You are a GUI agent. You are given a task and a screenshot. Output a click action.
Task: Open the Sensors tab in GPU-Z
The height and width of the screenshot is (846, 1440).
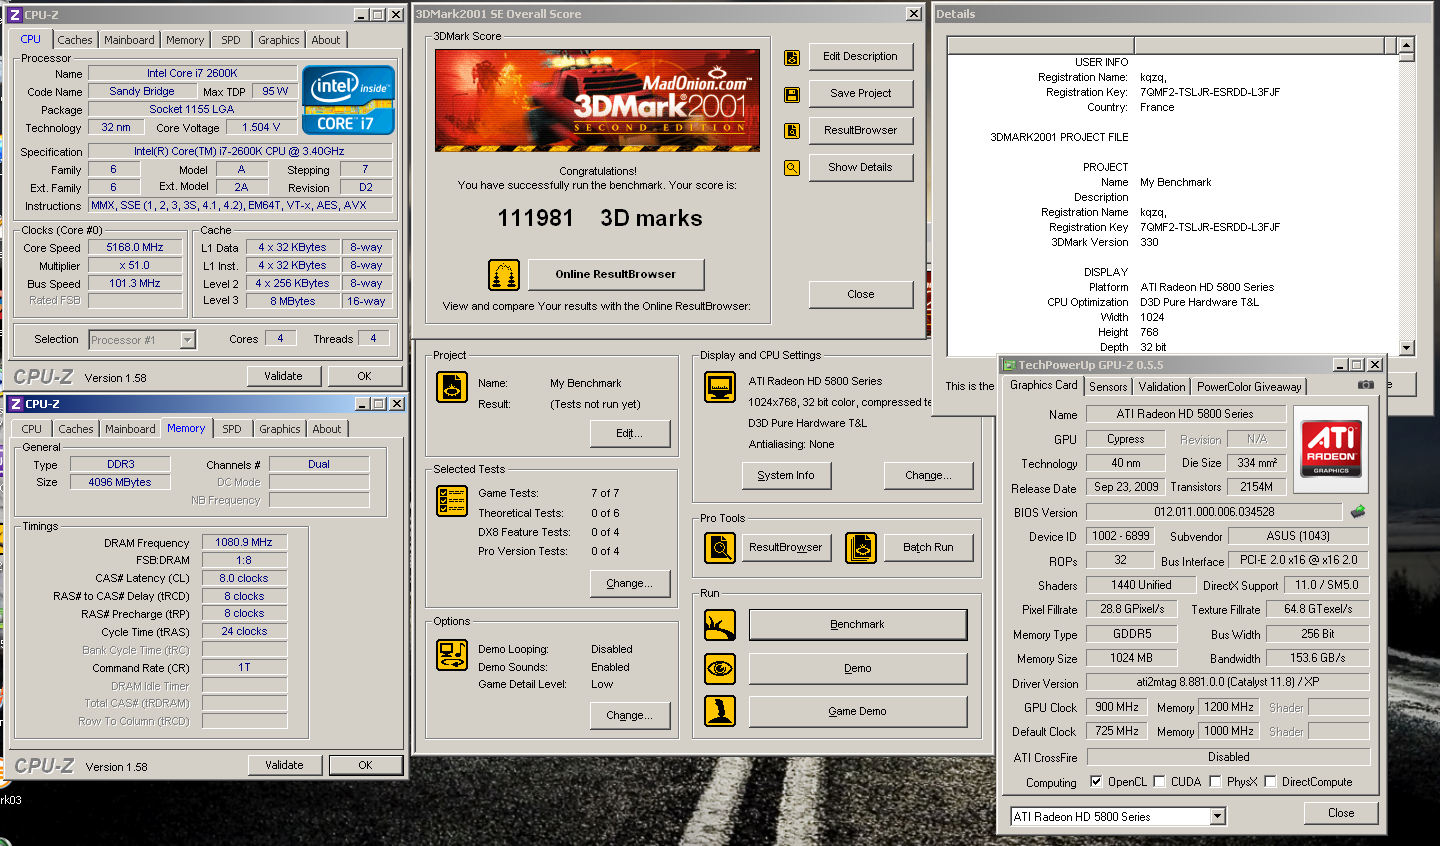[x=1108, y=387]
